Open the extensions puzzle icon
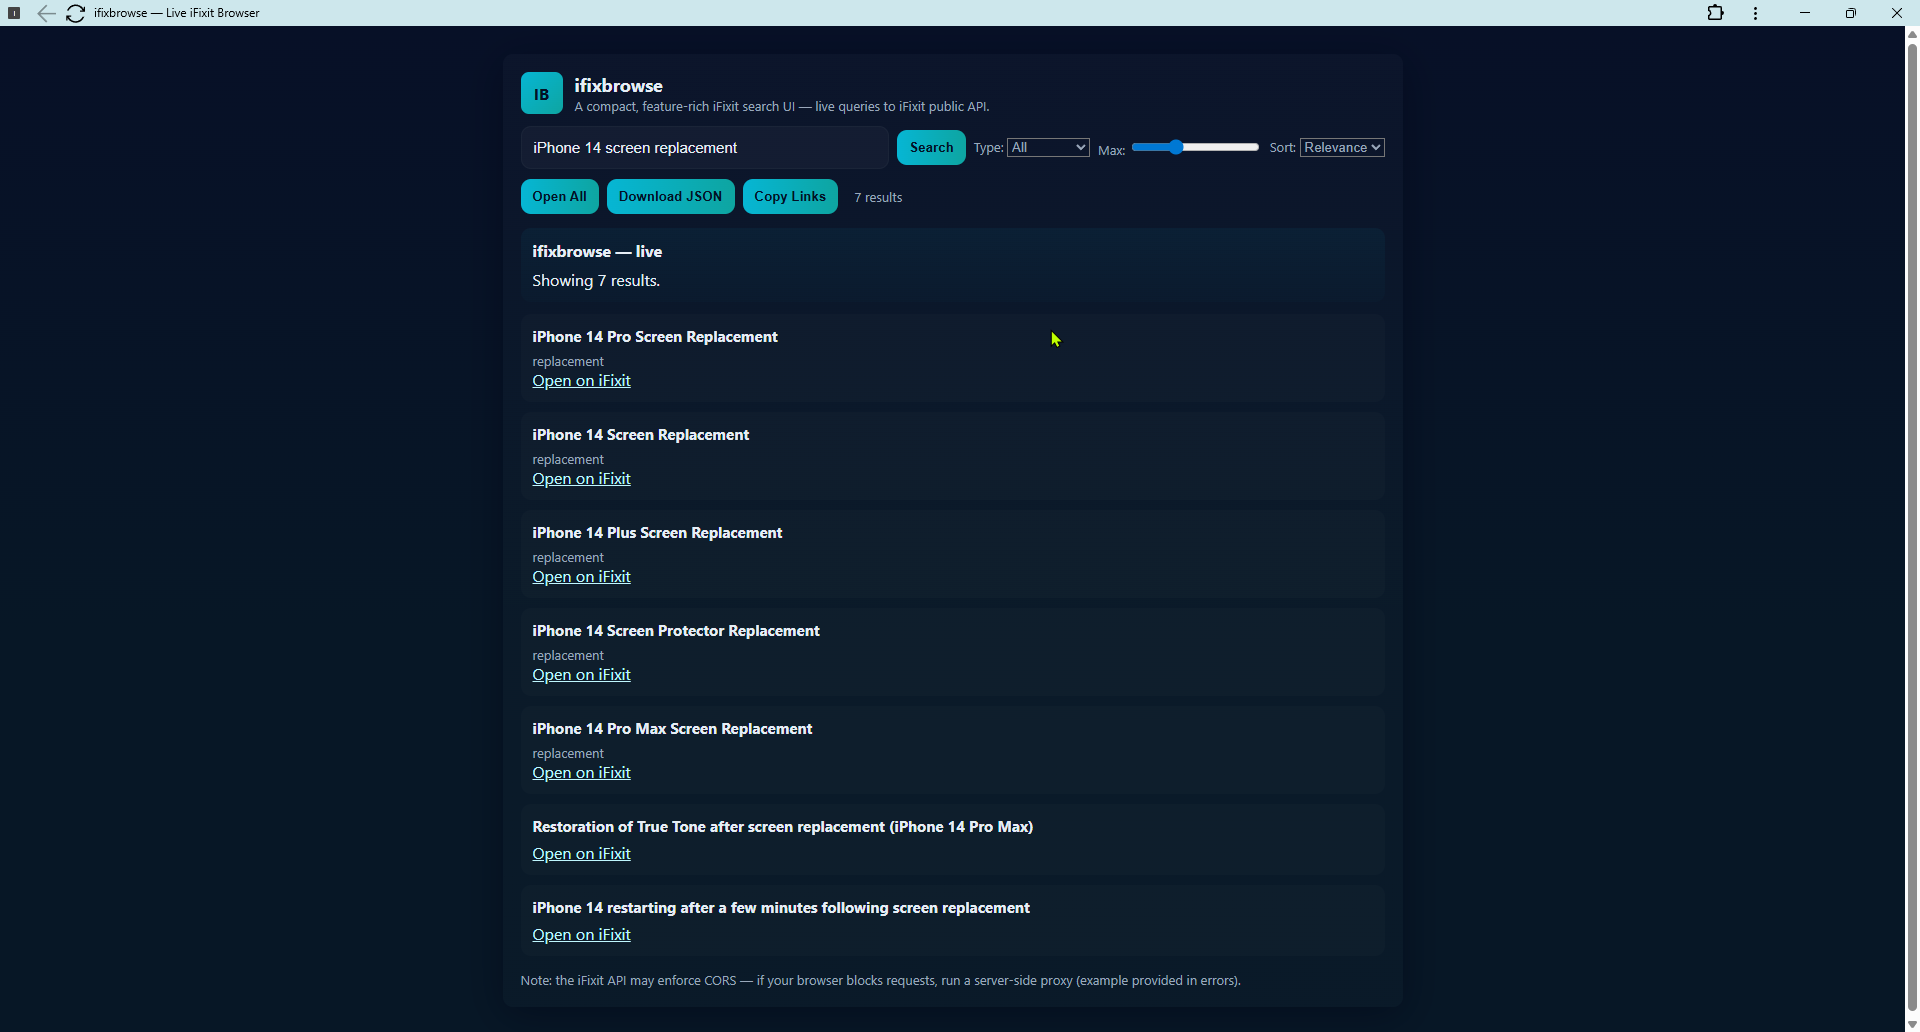This screenshot has height=1032, width=1920. click(1716, 13)
